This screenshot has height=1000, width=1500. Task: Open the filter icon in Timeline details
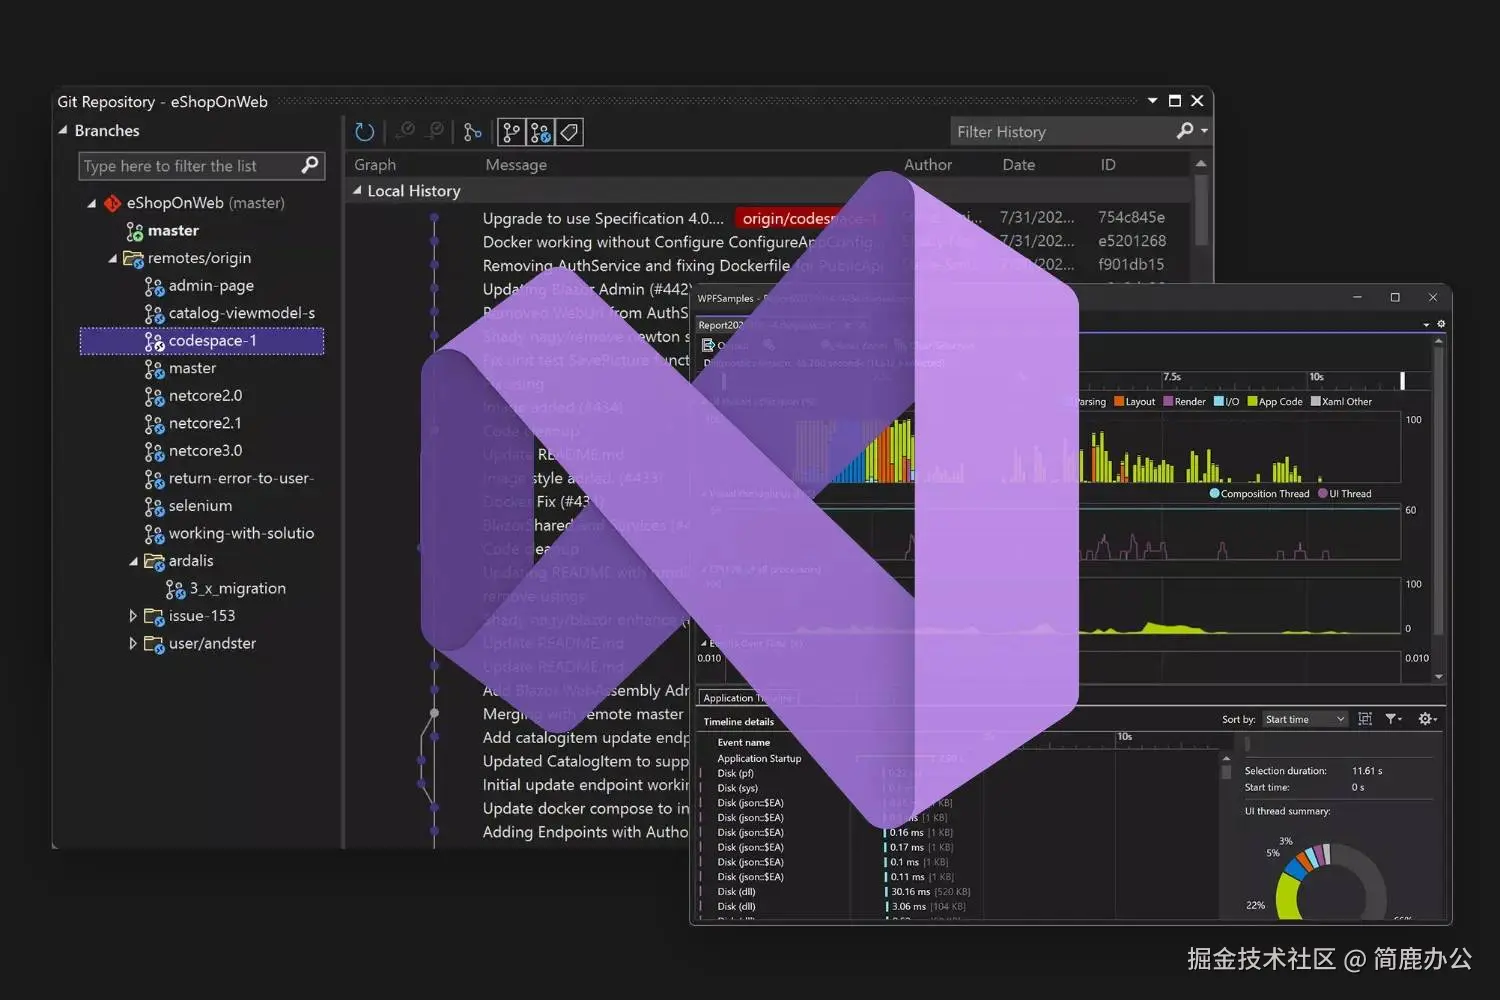(1392, 719)
